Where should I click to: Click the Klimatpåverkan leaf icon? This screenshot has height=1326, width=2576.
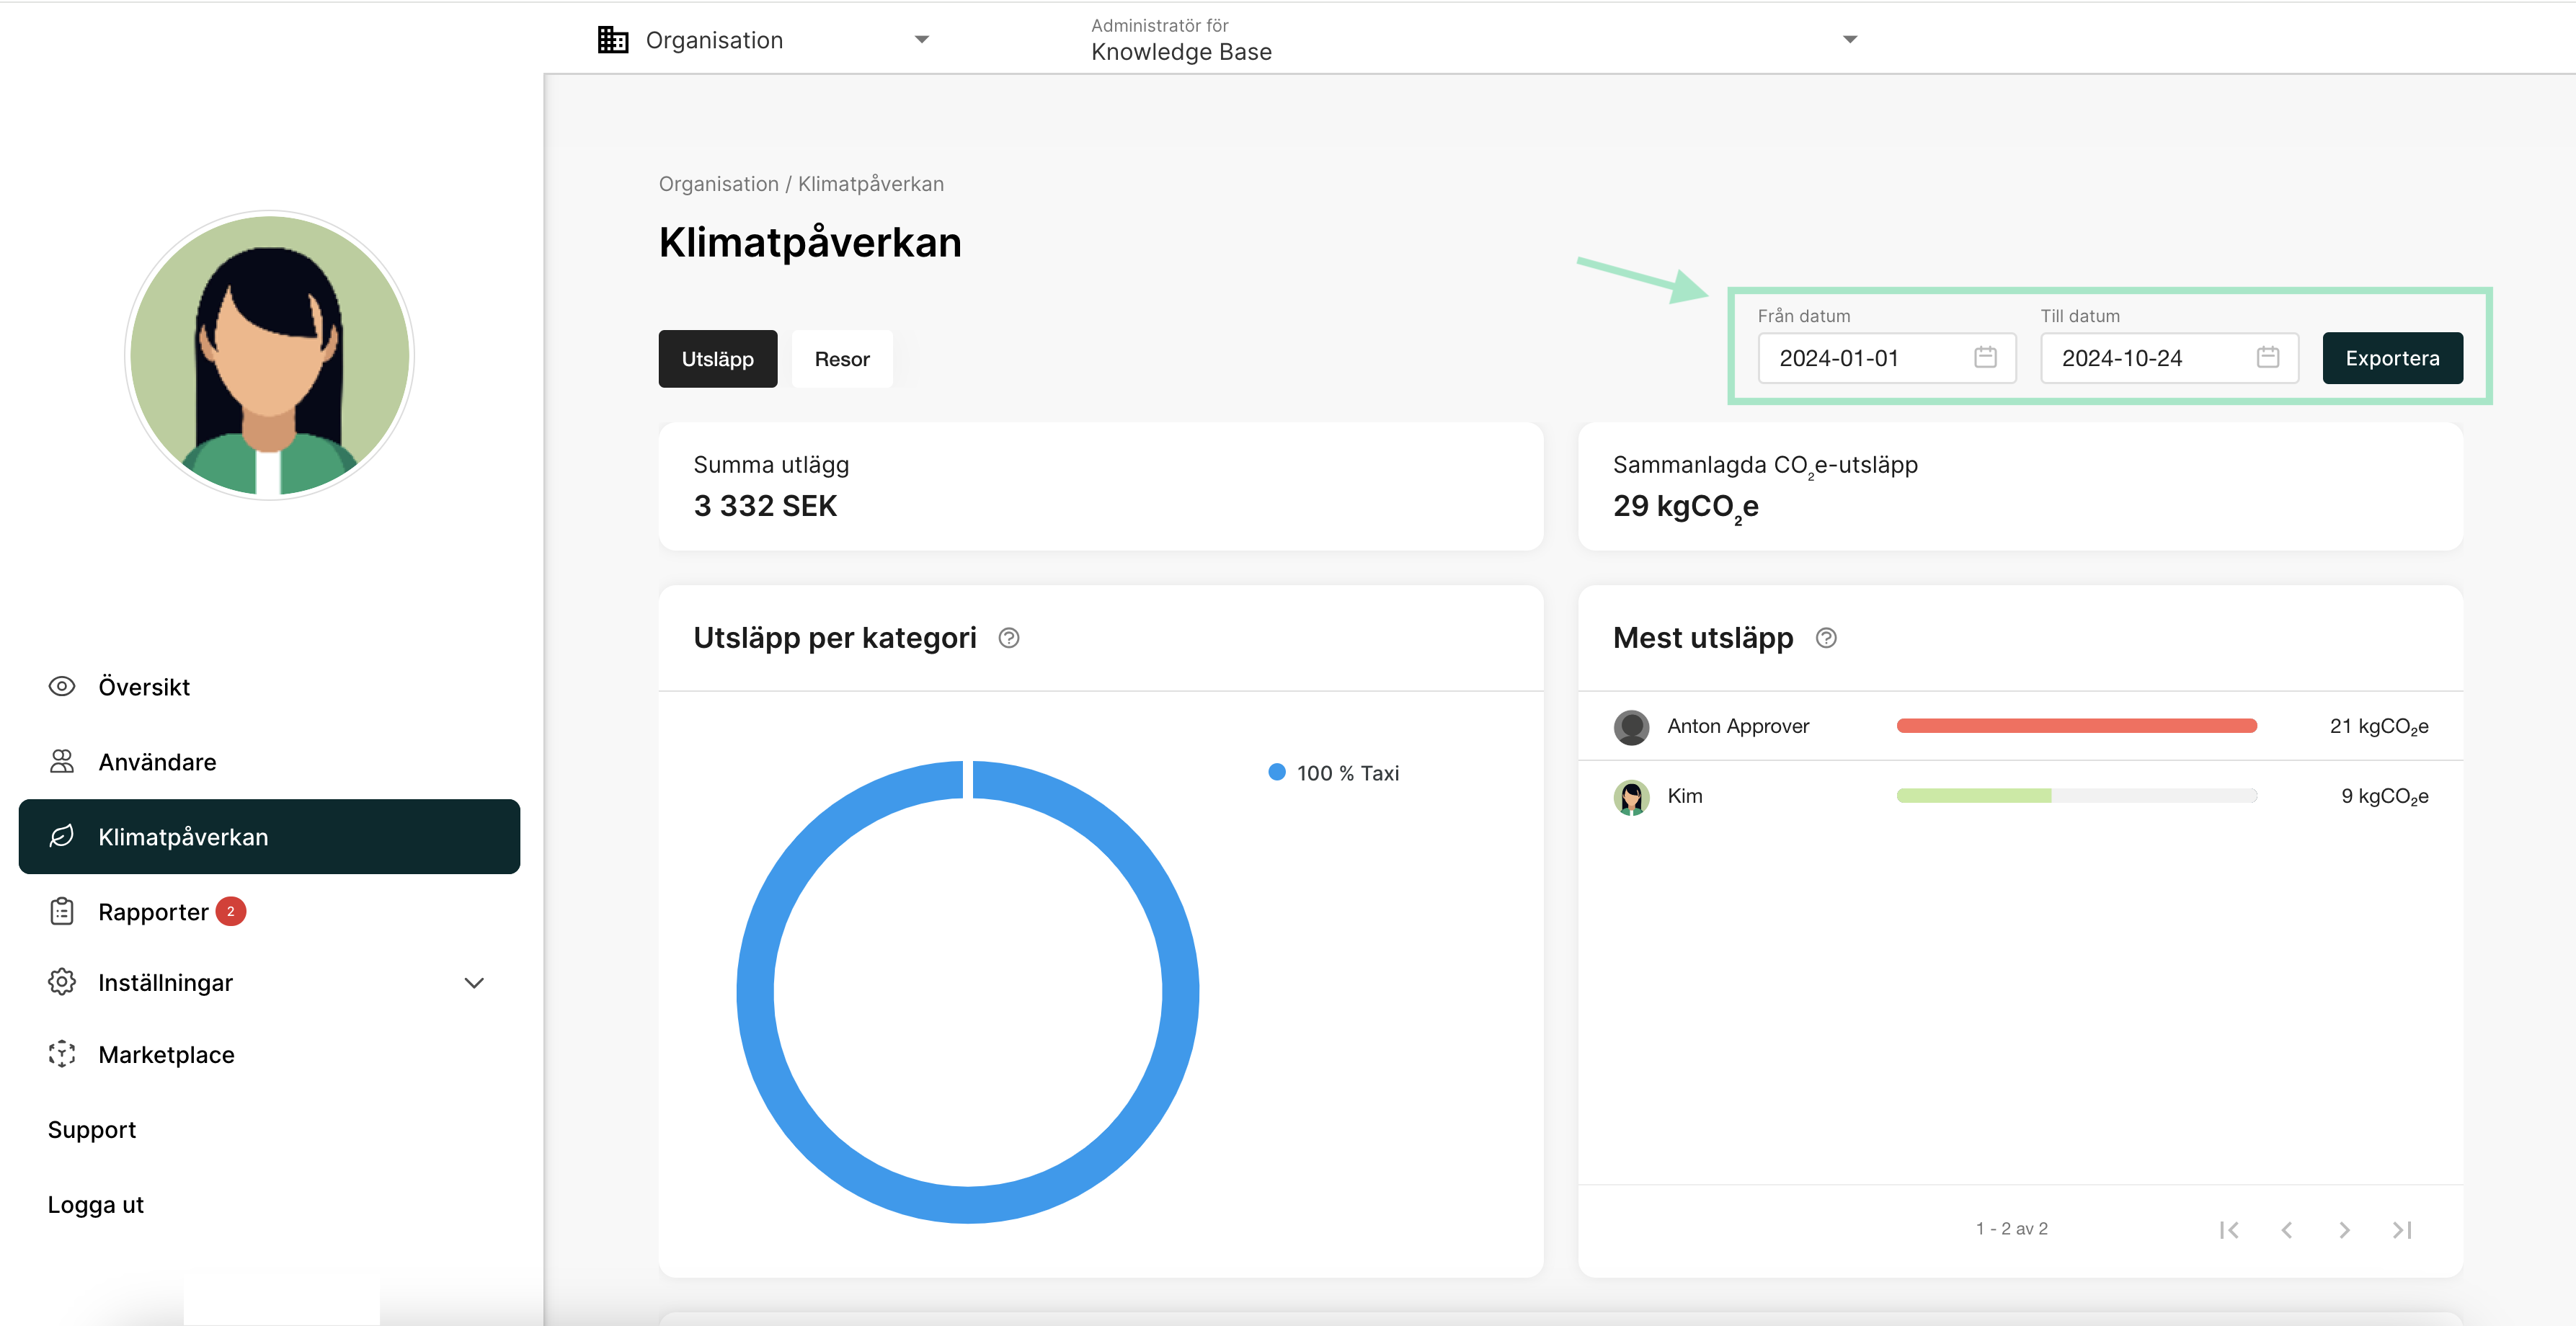coord(62,836)
